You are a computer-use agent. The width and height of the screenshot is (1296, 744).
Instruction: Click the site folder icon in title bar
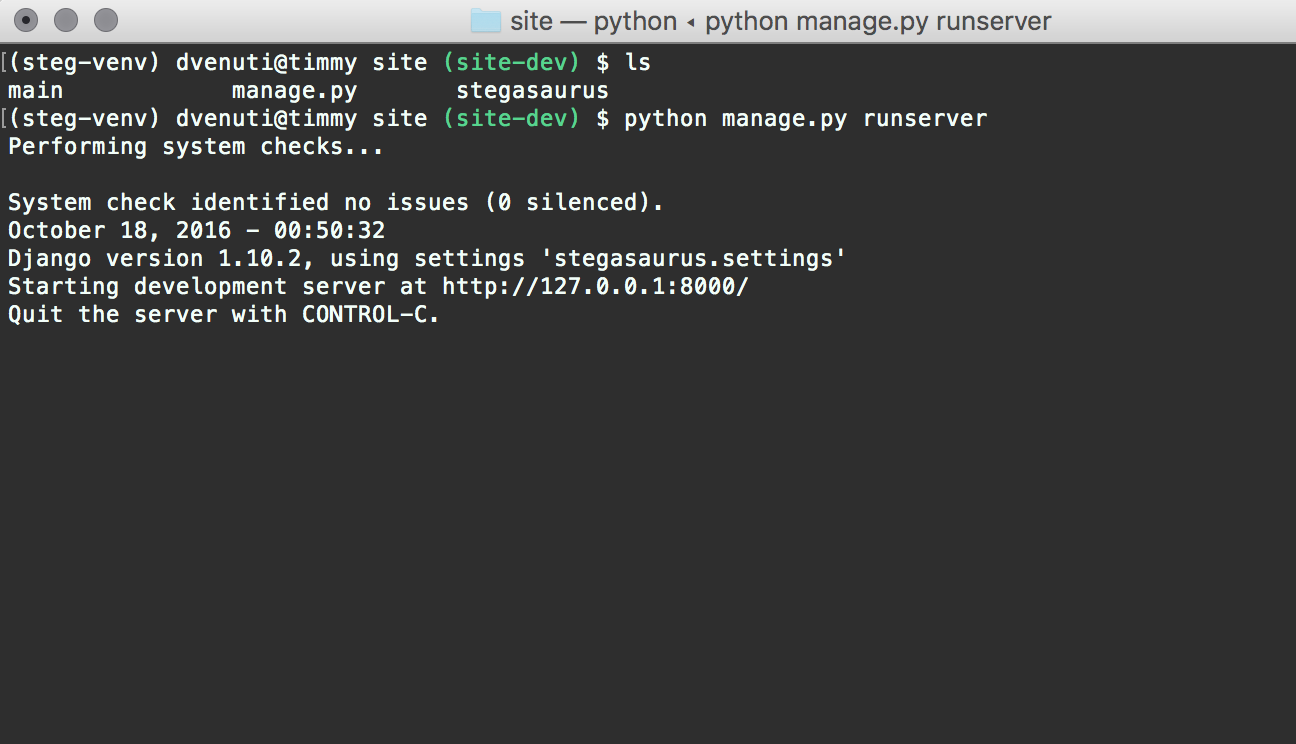(x=485, y=20)
